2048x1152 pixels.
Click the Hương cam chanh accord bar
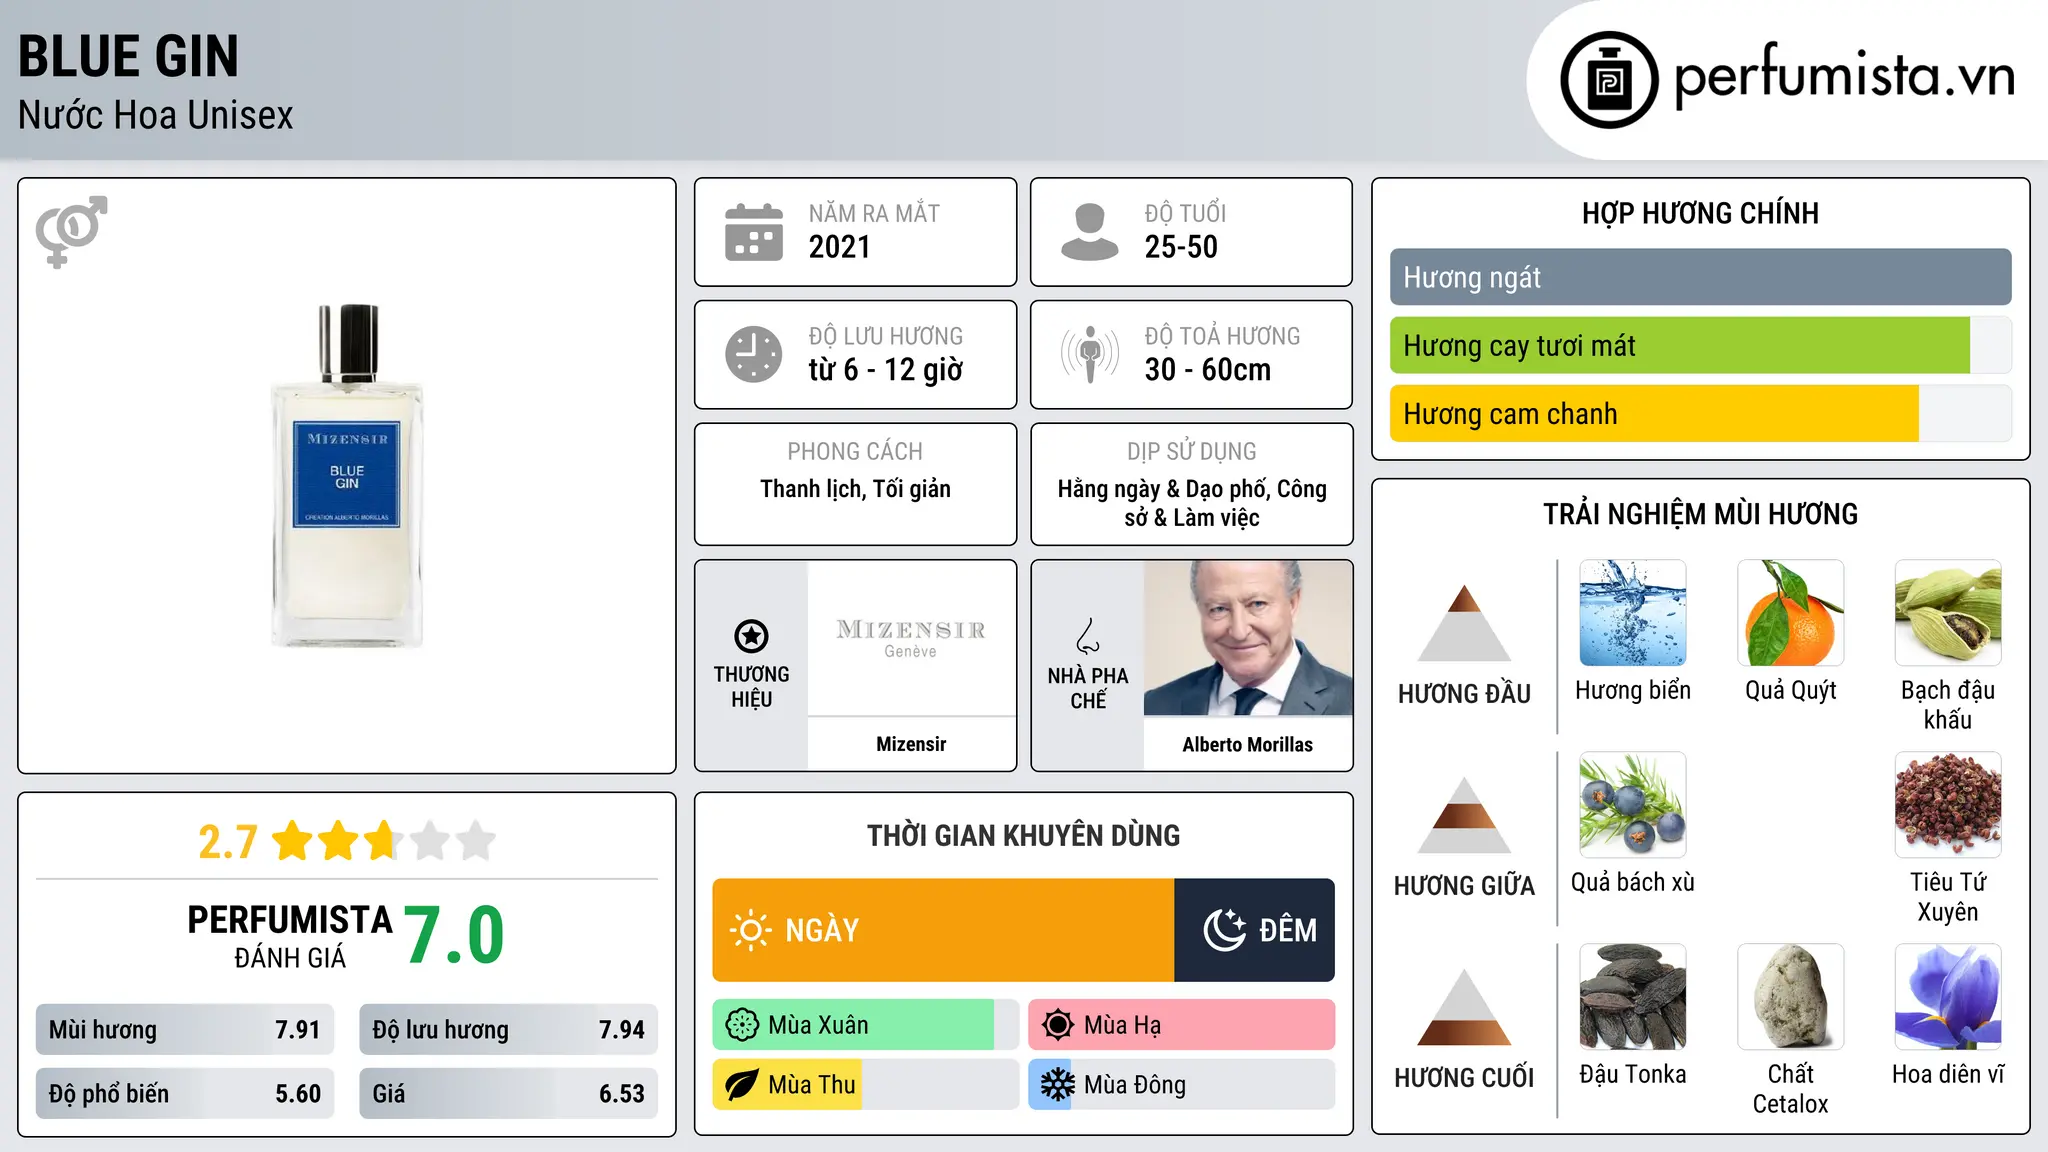click(x=1700, y=413)
